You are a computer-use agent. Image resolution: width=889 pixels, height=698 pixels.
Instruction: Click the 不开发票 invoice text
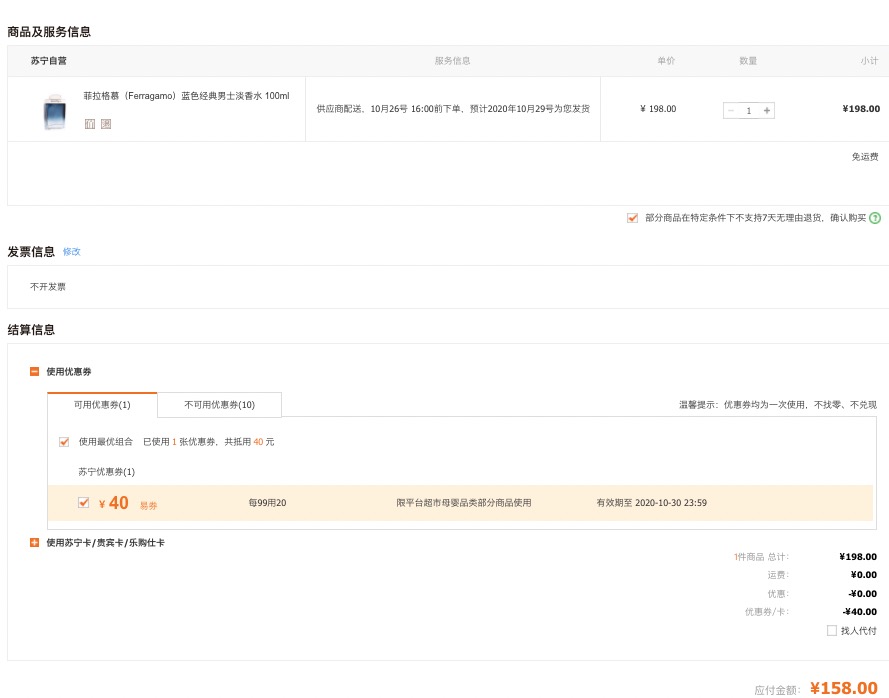tap(48, 287)
